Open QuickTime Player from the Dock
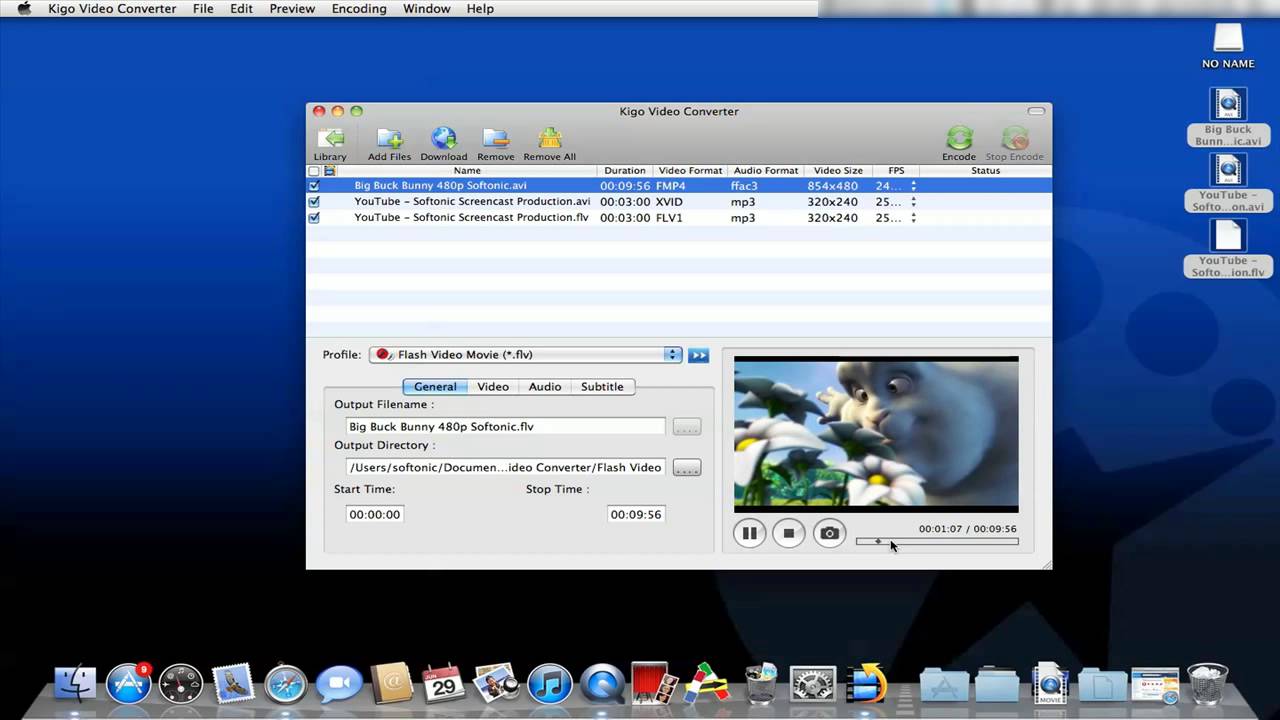Screen dimensions: 1280x720 click(602, 684)
